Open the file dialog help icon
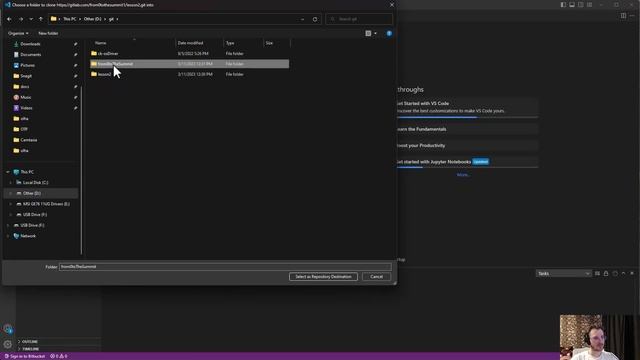 pyautogui.click(x=389, y=33)
